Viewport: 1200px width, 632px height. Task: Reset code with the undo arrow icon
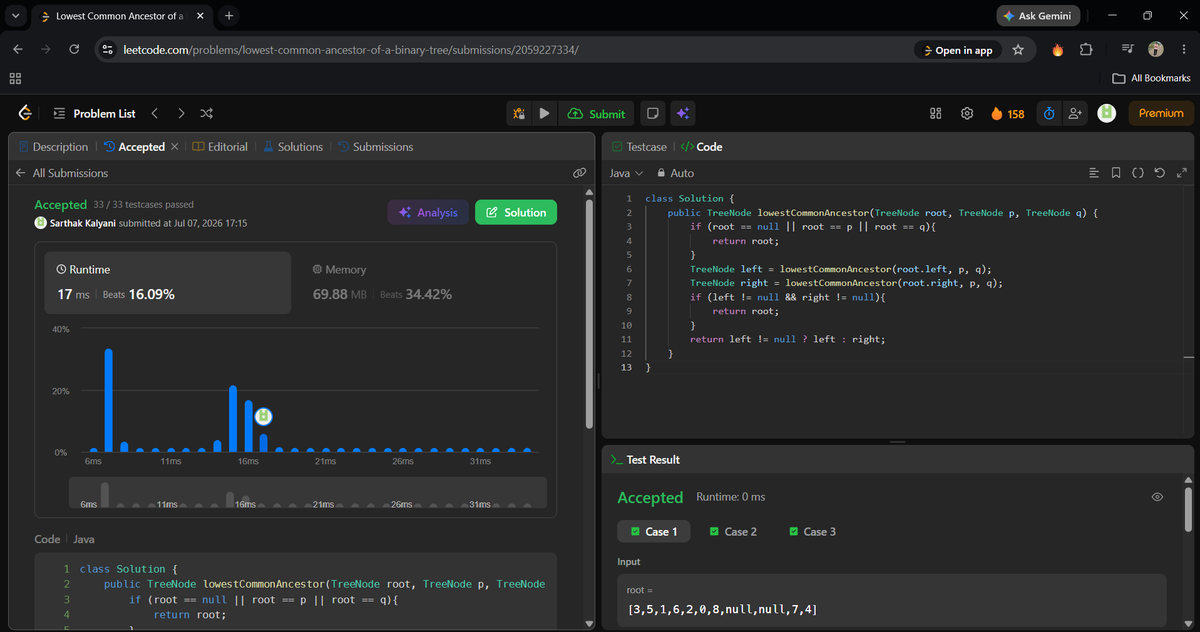[1160, 173]
